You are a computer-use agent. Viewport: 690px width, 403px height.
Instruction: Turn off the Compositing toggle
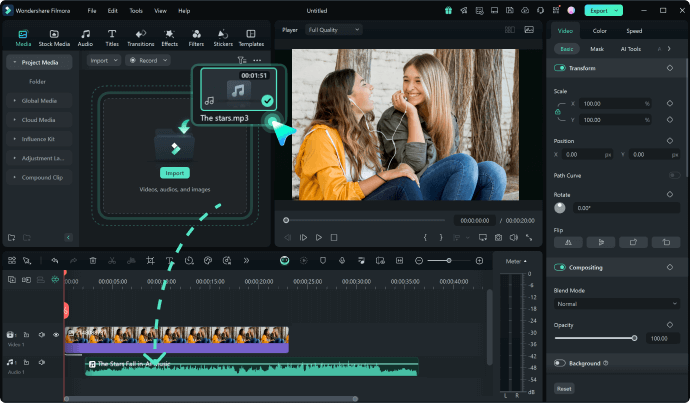[559, 268]
